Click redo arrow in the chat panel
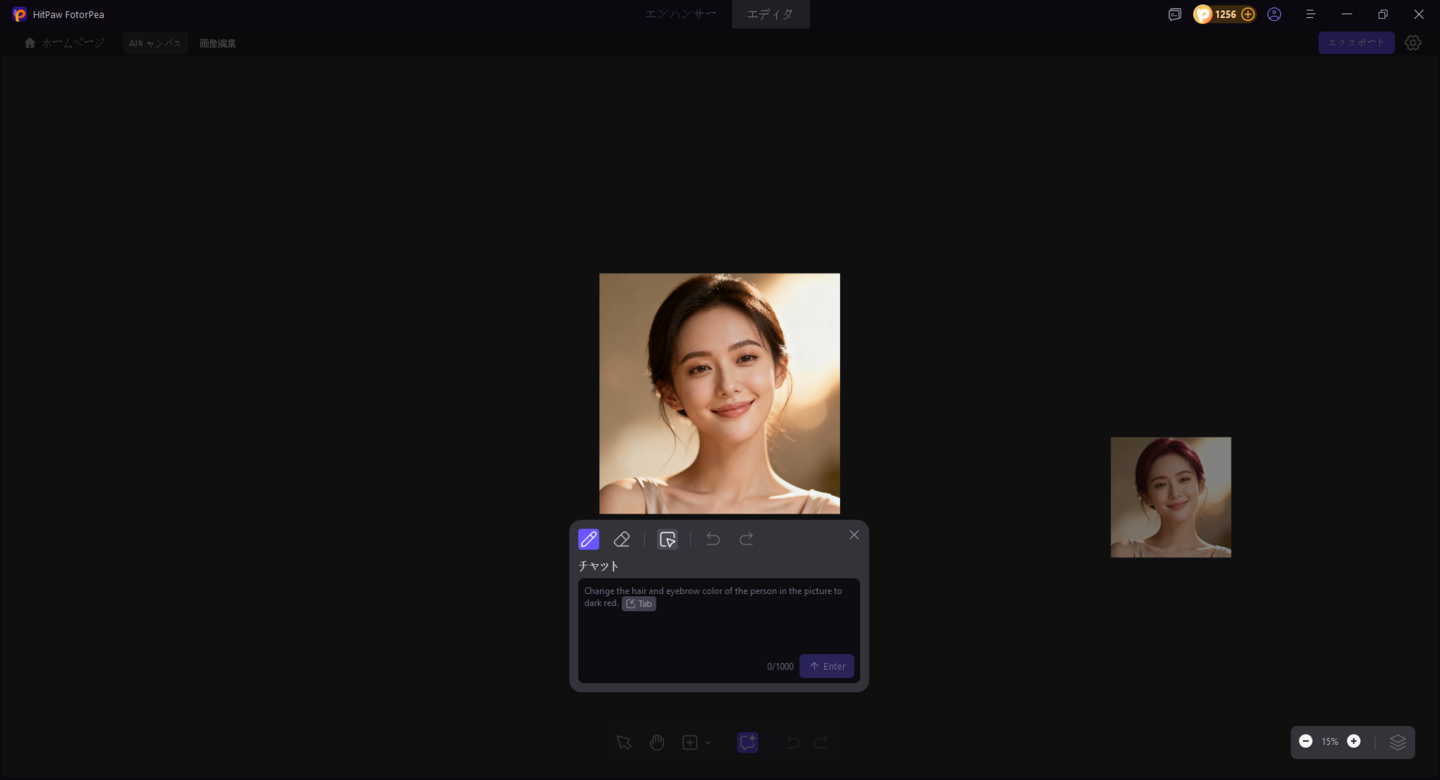1440x780 pixels. tap(746, 539)
